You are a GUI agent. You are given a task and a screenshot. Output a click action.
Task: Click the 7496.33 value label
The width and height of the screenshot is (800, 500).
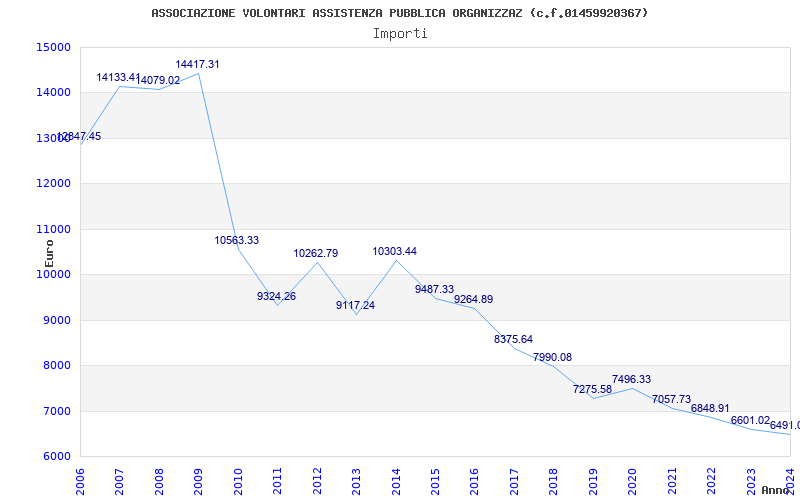click(x=632, y=380)
